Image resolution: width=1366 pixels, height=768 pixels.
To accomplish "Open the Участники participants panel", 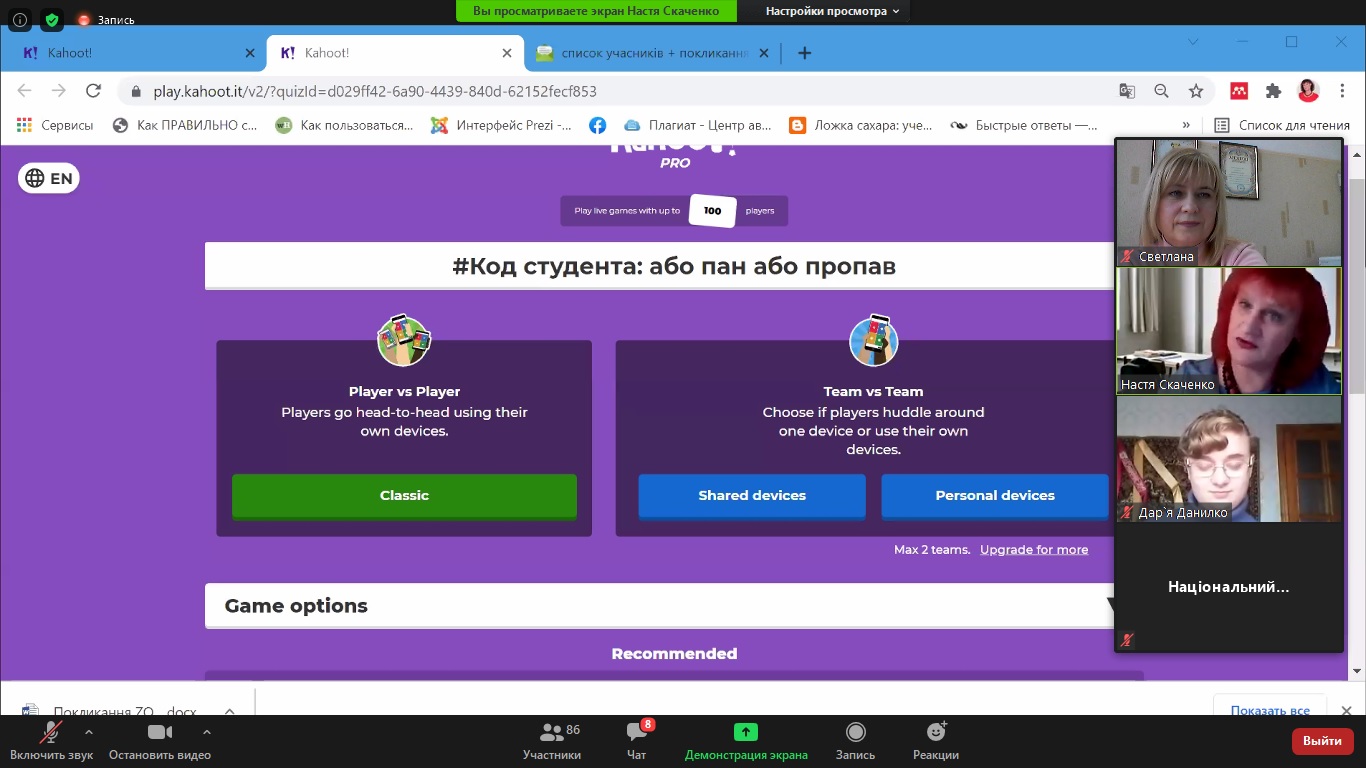I will pyautogui.click(x=552, y=742).
